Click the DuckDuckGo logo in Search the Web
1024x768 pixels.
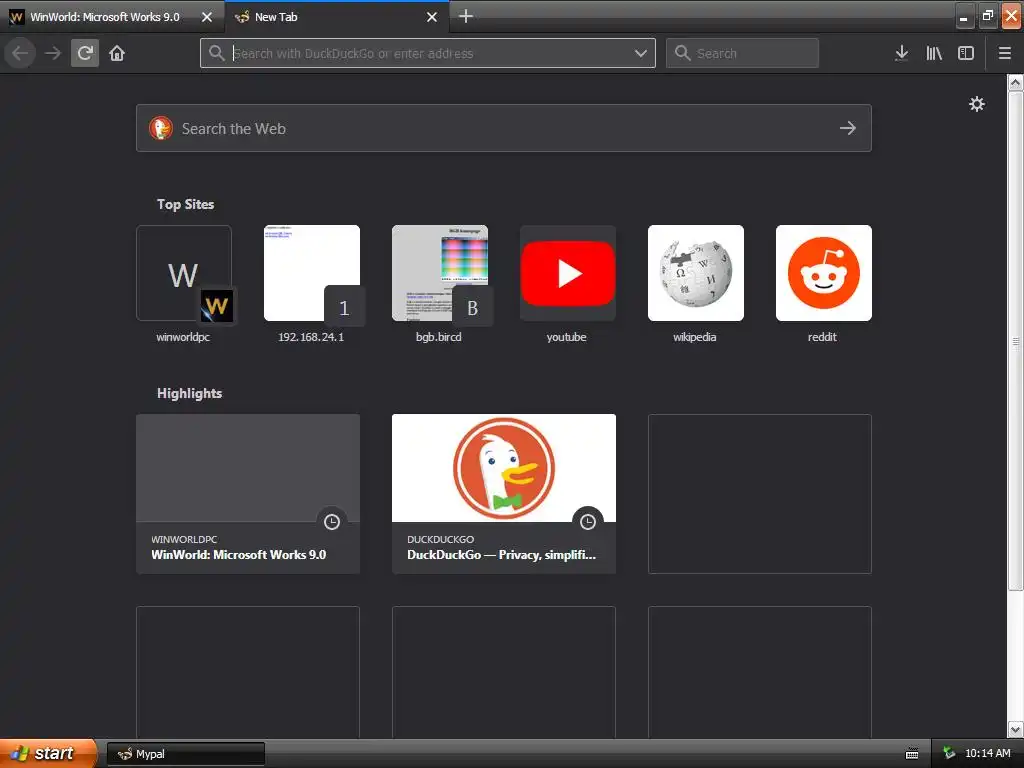161,128
